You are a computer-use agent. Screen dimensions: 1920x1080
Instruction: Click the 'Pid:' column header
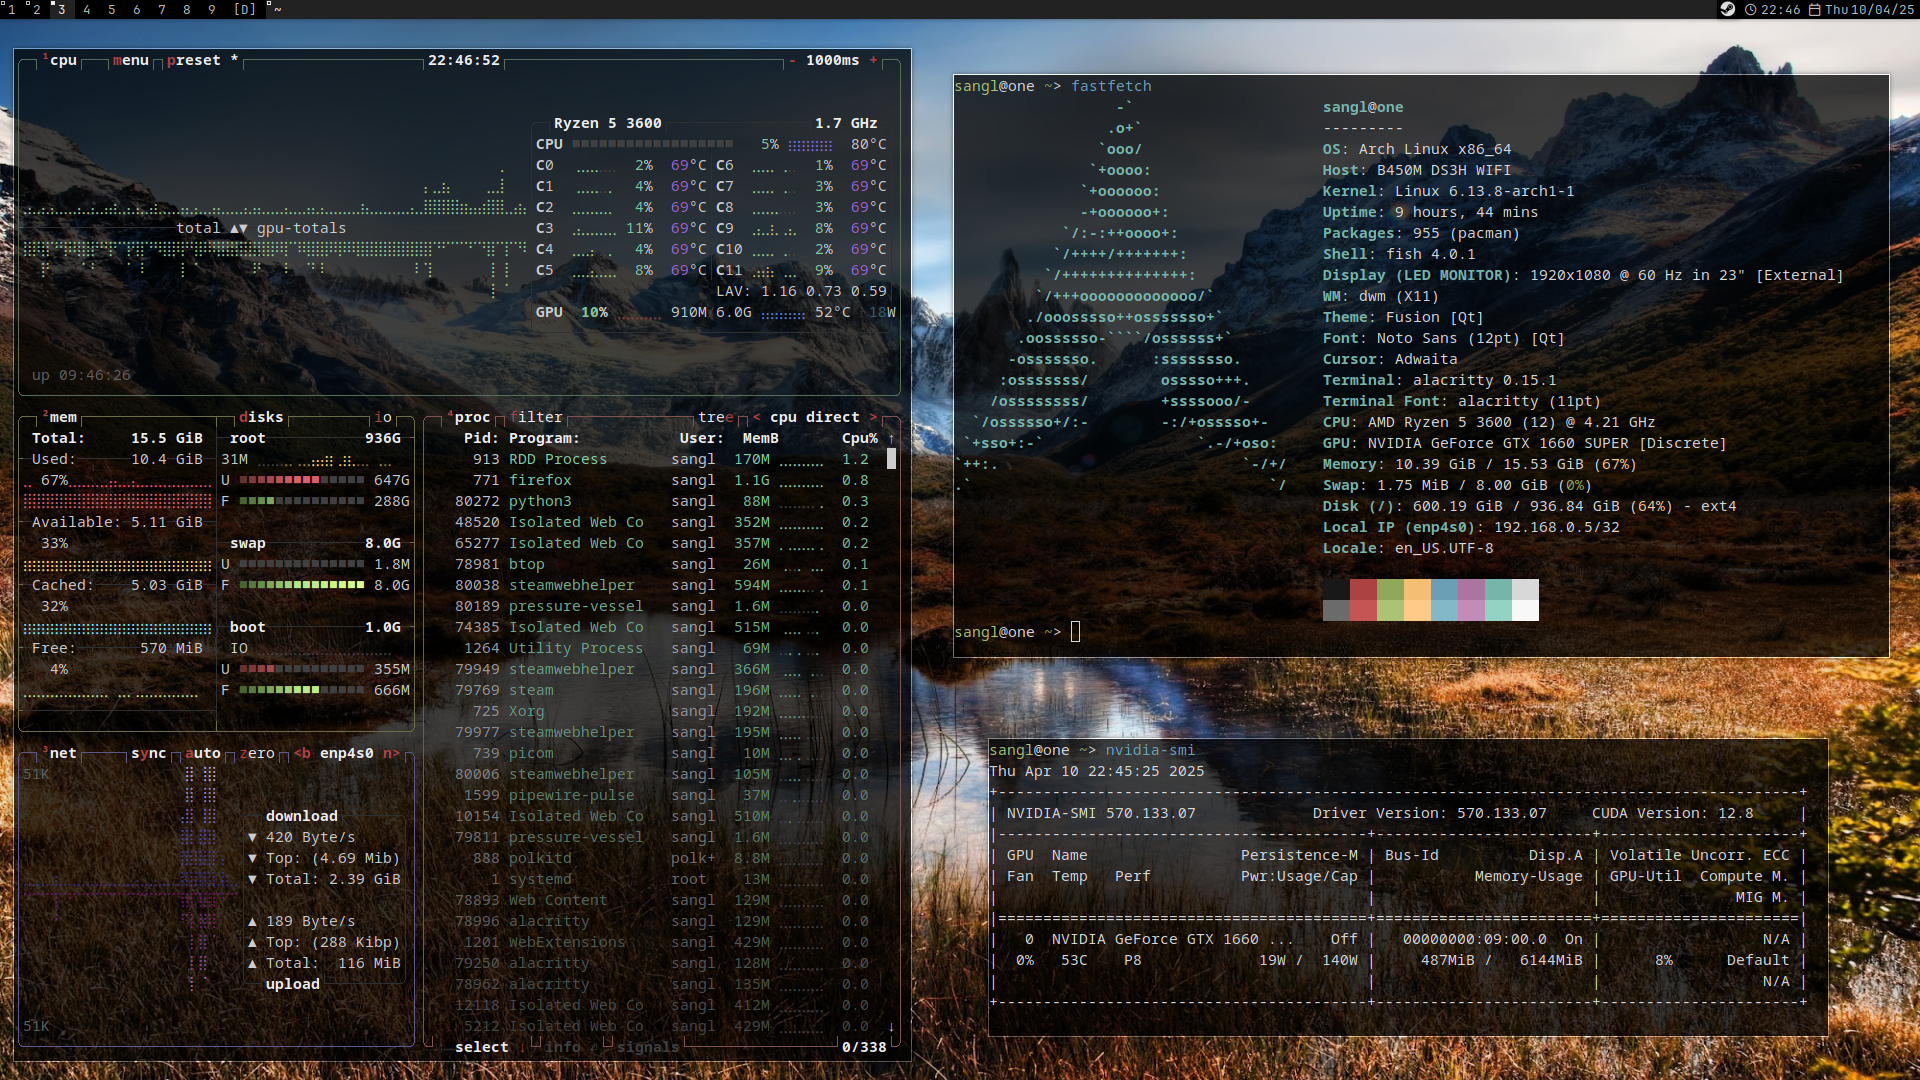481,438
